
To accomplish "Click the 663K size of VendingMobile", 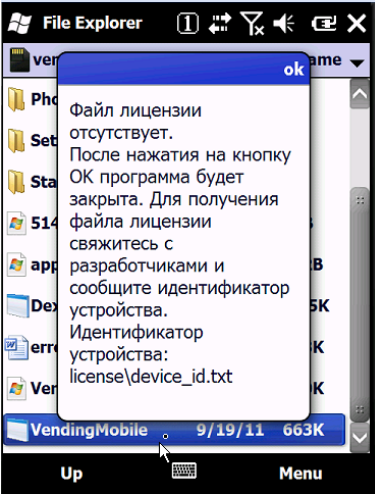I will pos(303,430).
